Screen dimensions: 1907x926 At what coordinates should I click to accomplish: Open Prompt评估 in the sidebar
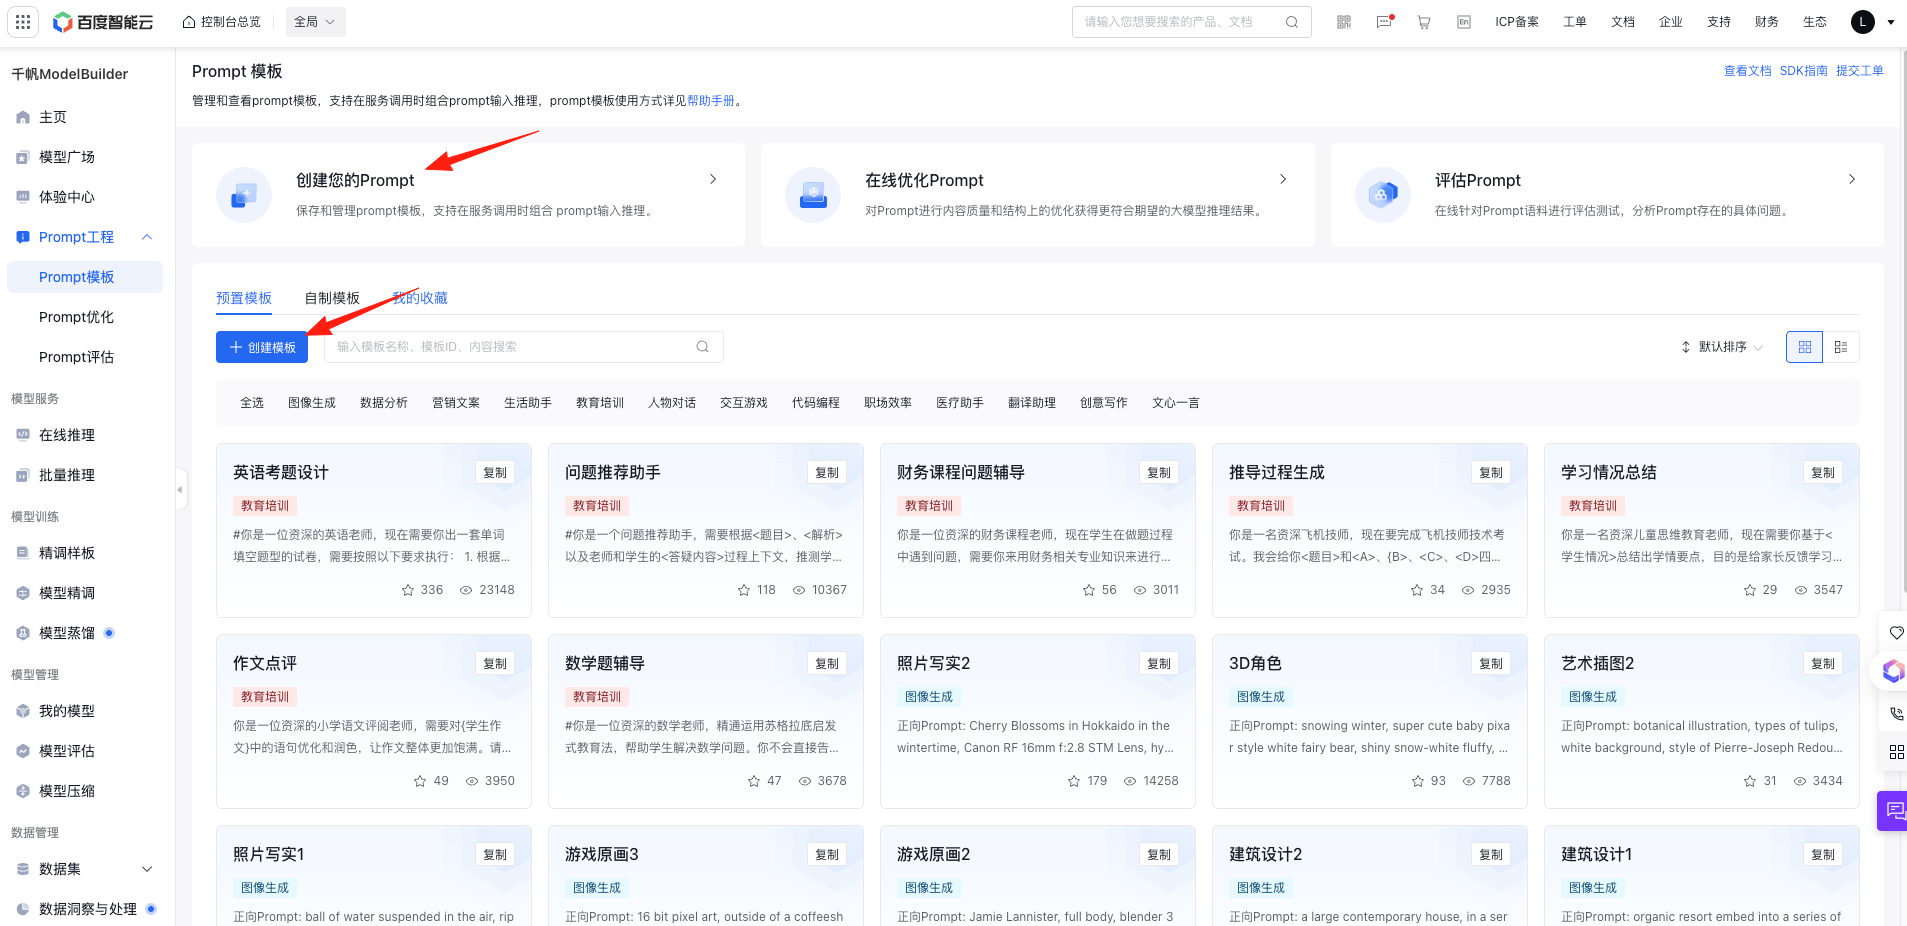pos(84,357)
